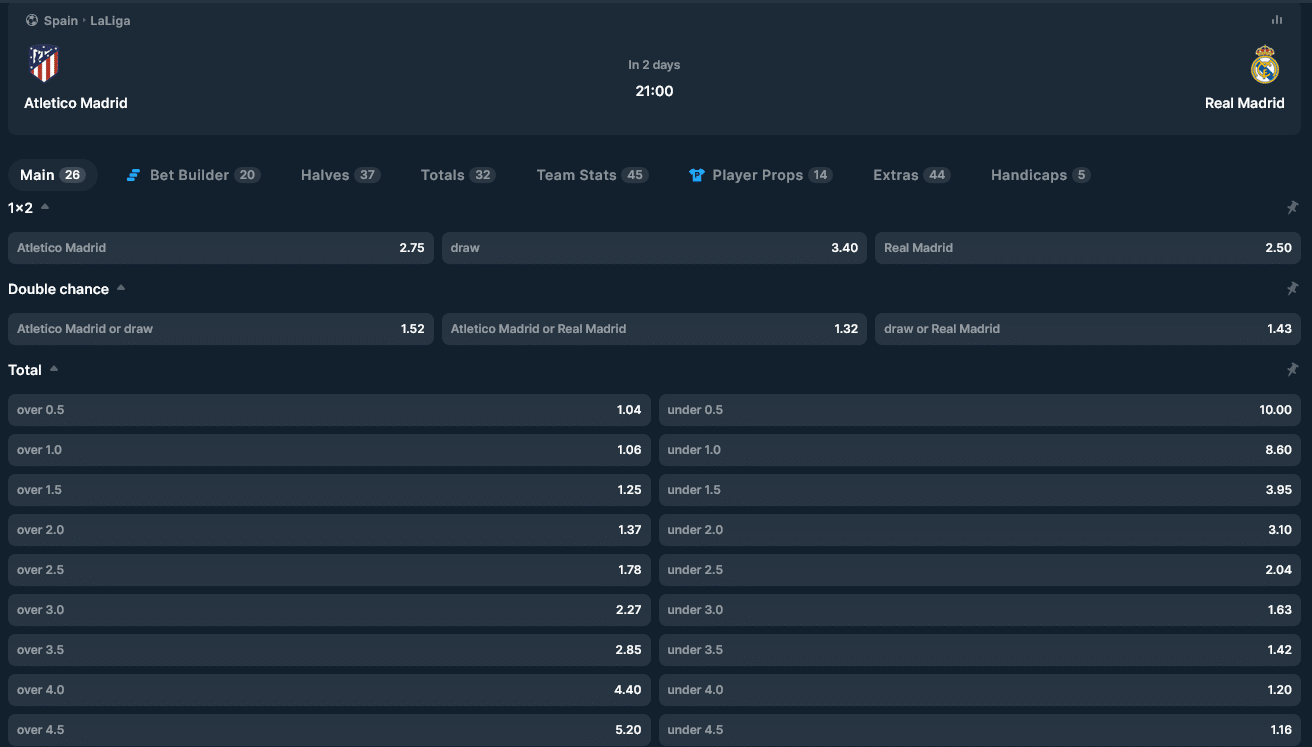Click the In 2 days label
1312x747 pixels.
654,65
